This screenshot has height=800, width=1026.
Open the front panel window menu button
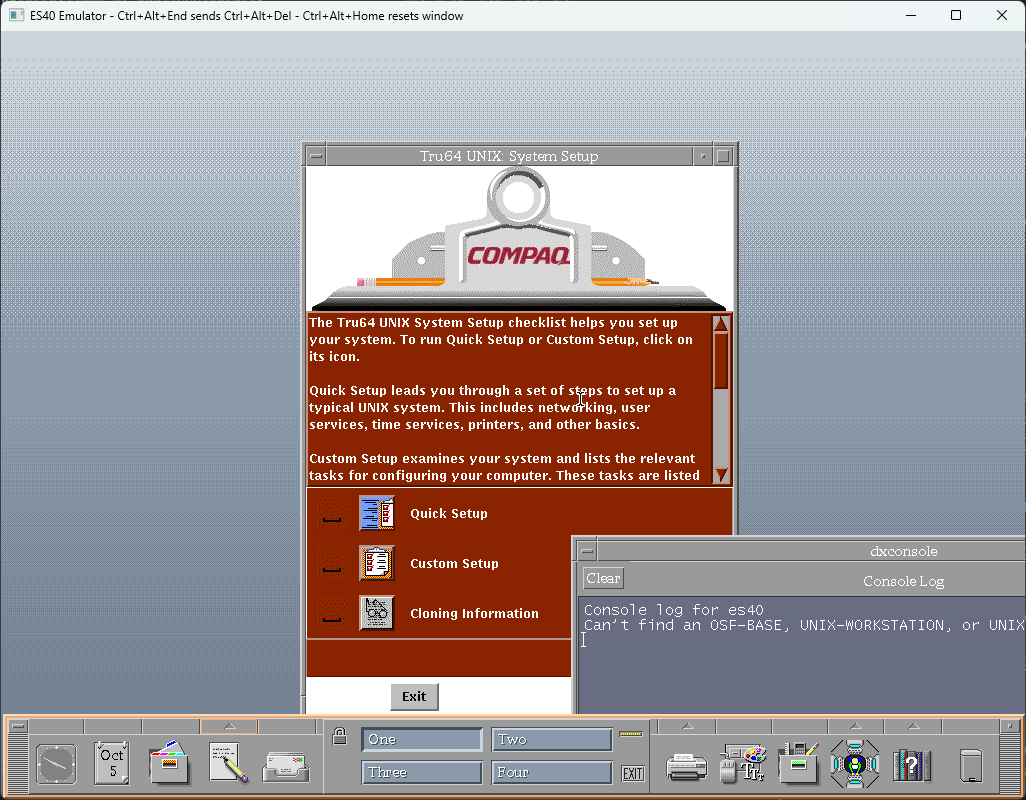click(18, 726)
